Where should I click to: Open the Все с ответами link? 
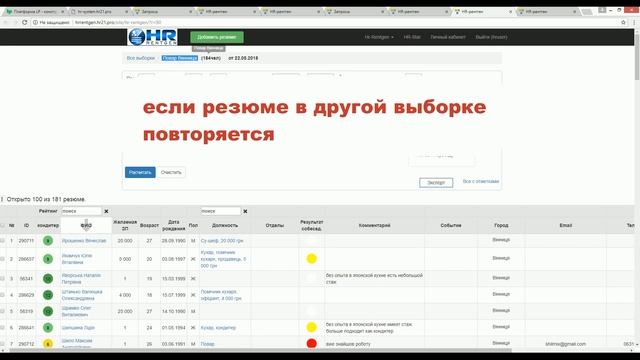pyautogui.click(x=481, y=181)
